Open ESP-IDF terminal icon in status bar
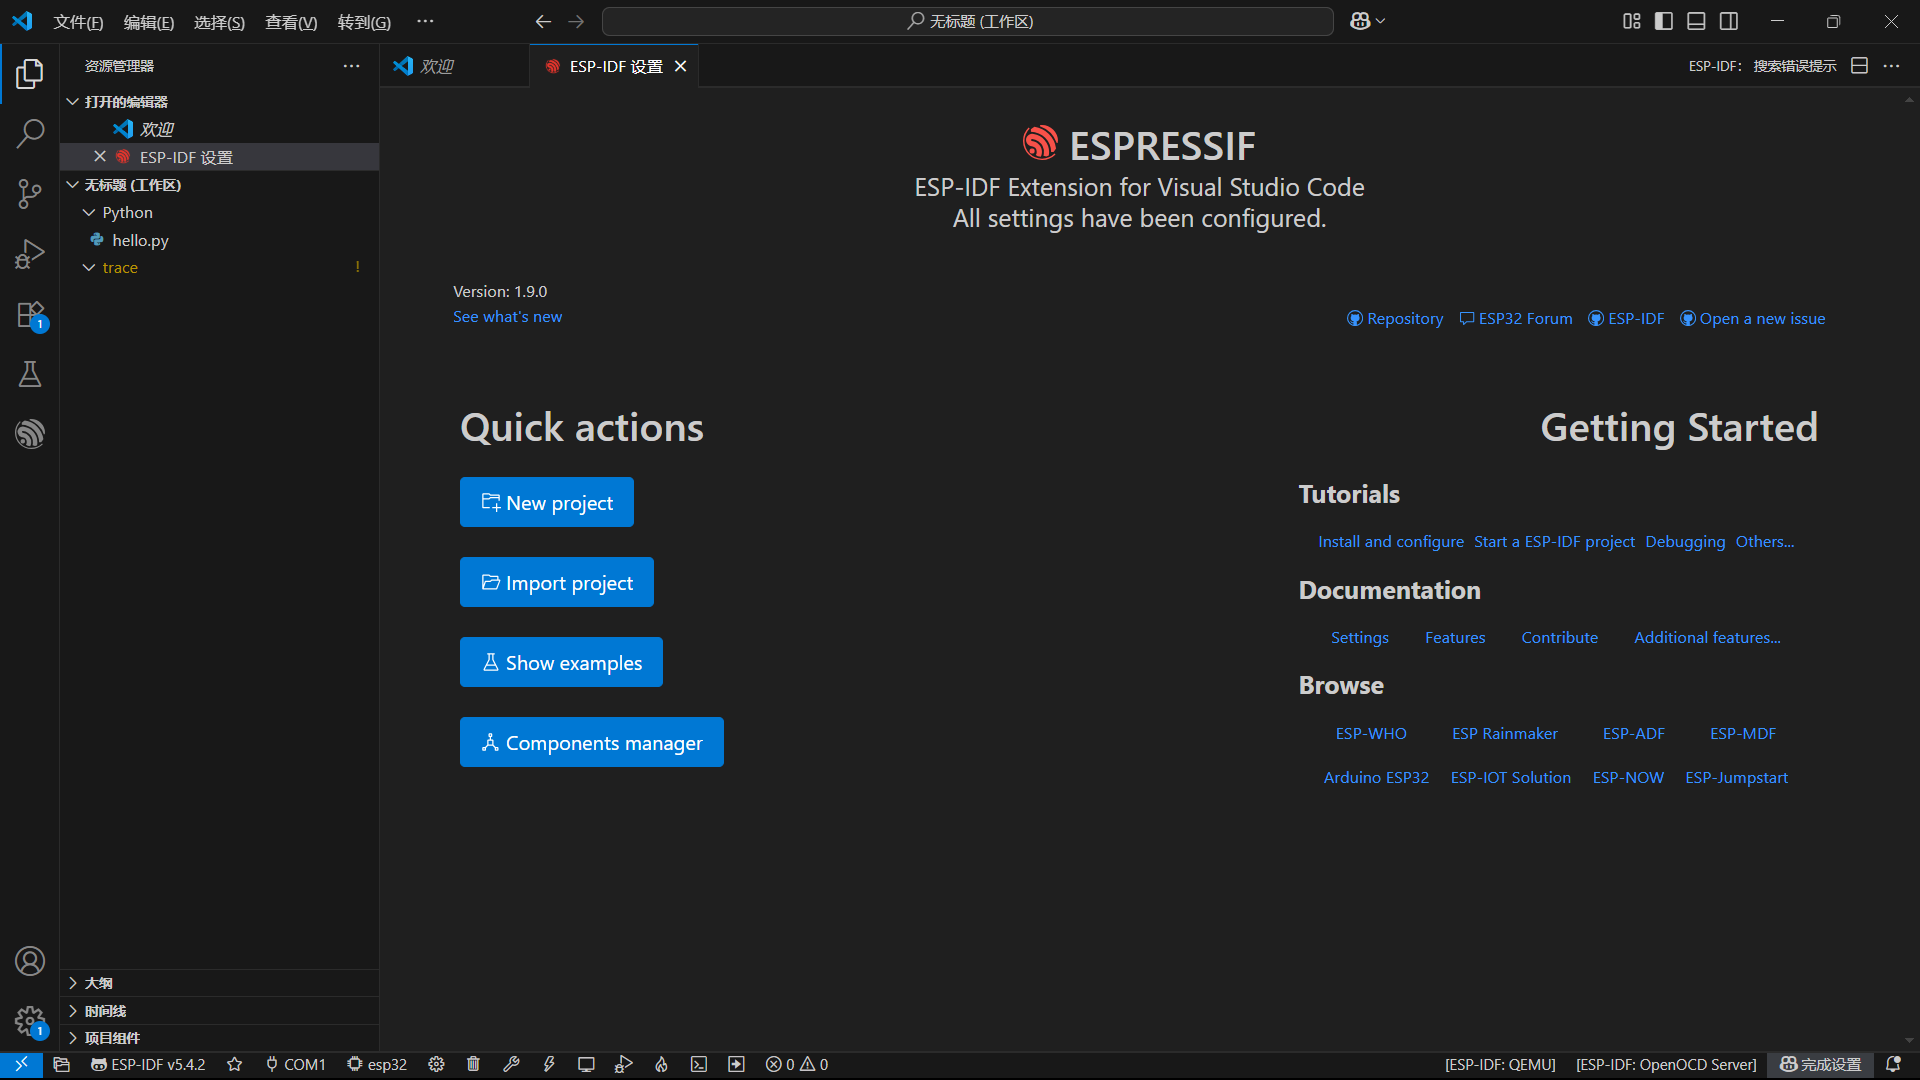The image size is (1920, 1080). [699, 1065]
